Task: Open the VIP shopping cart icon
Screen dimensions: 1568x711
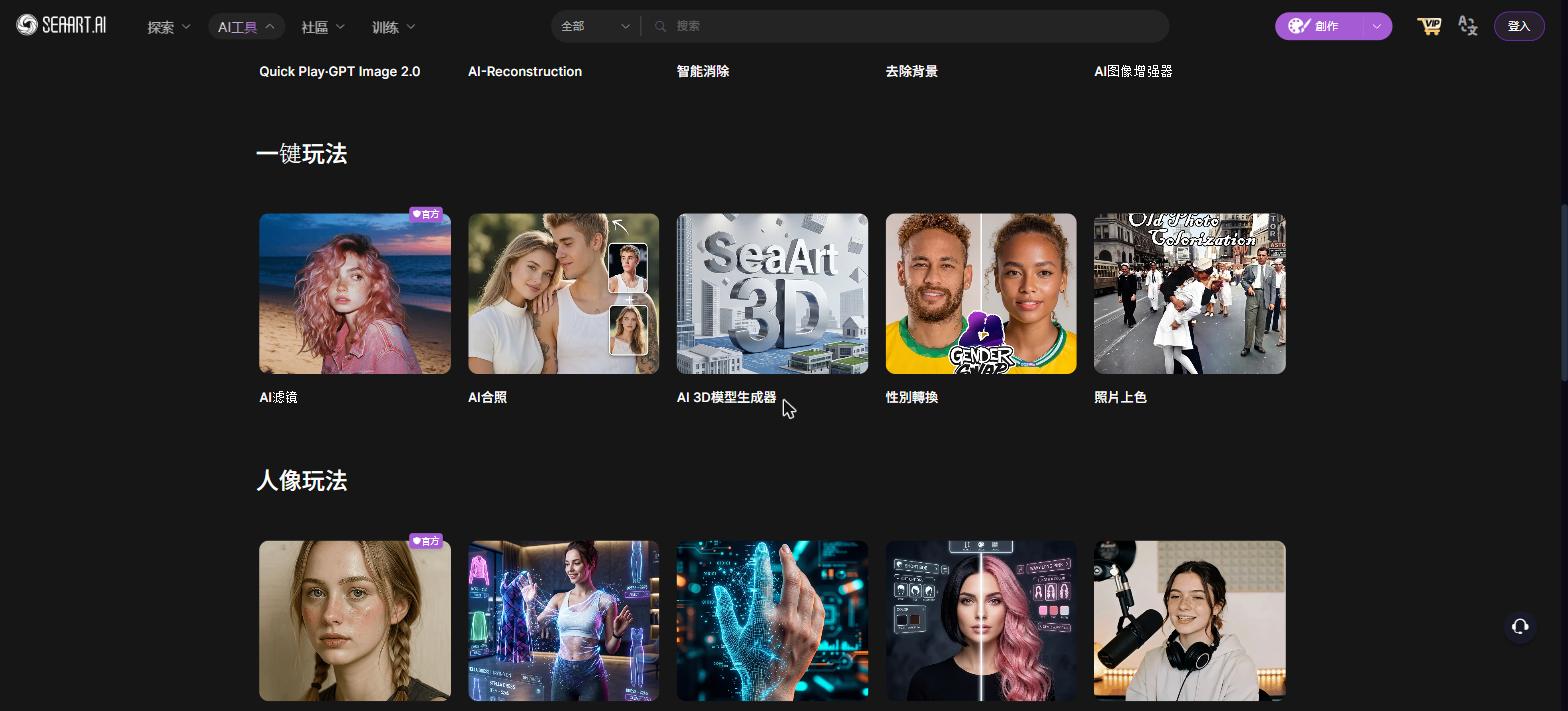Action: coord(1429,26)
